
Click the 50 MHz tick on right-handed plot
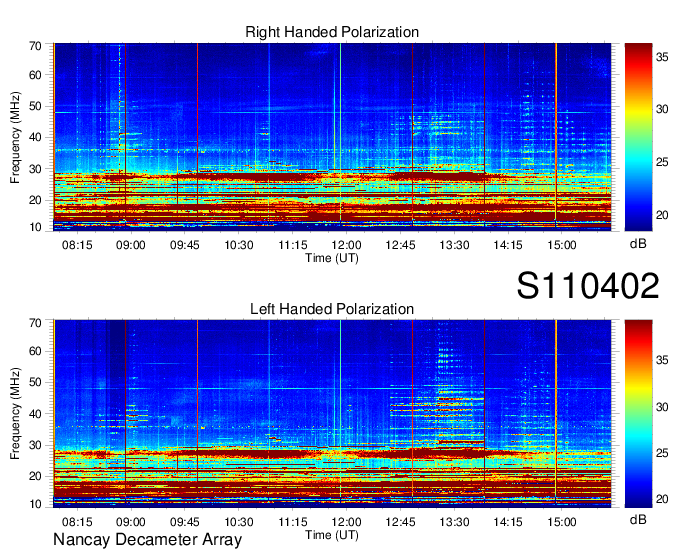click(35, 107)
